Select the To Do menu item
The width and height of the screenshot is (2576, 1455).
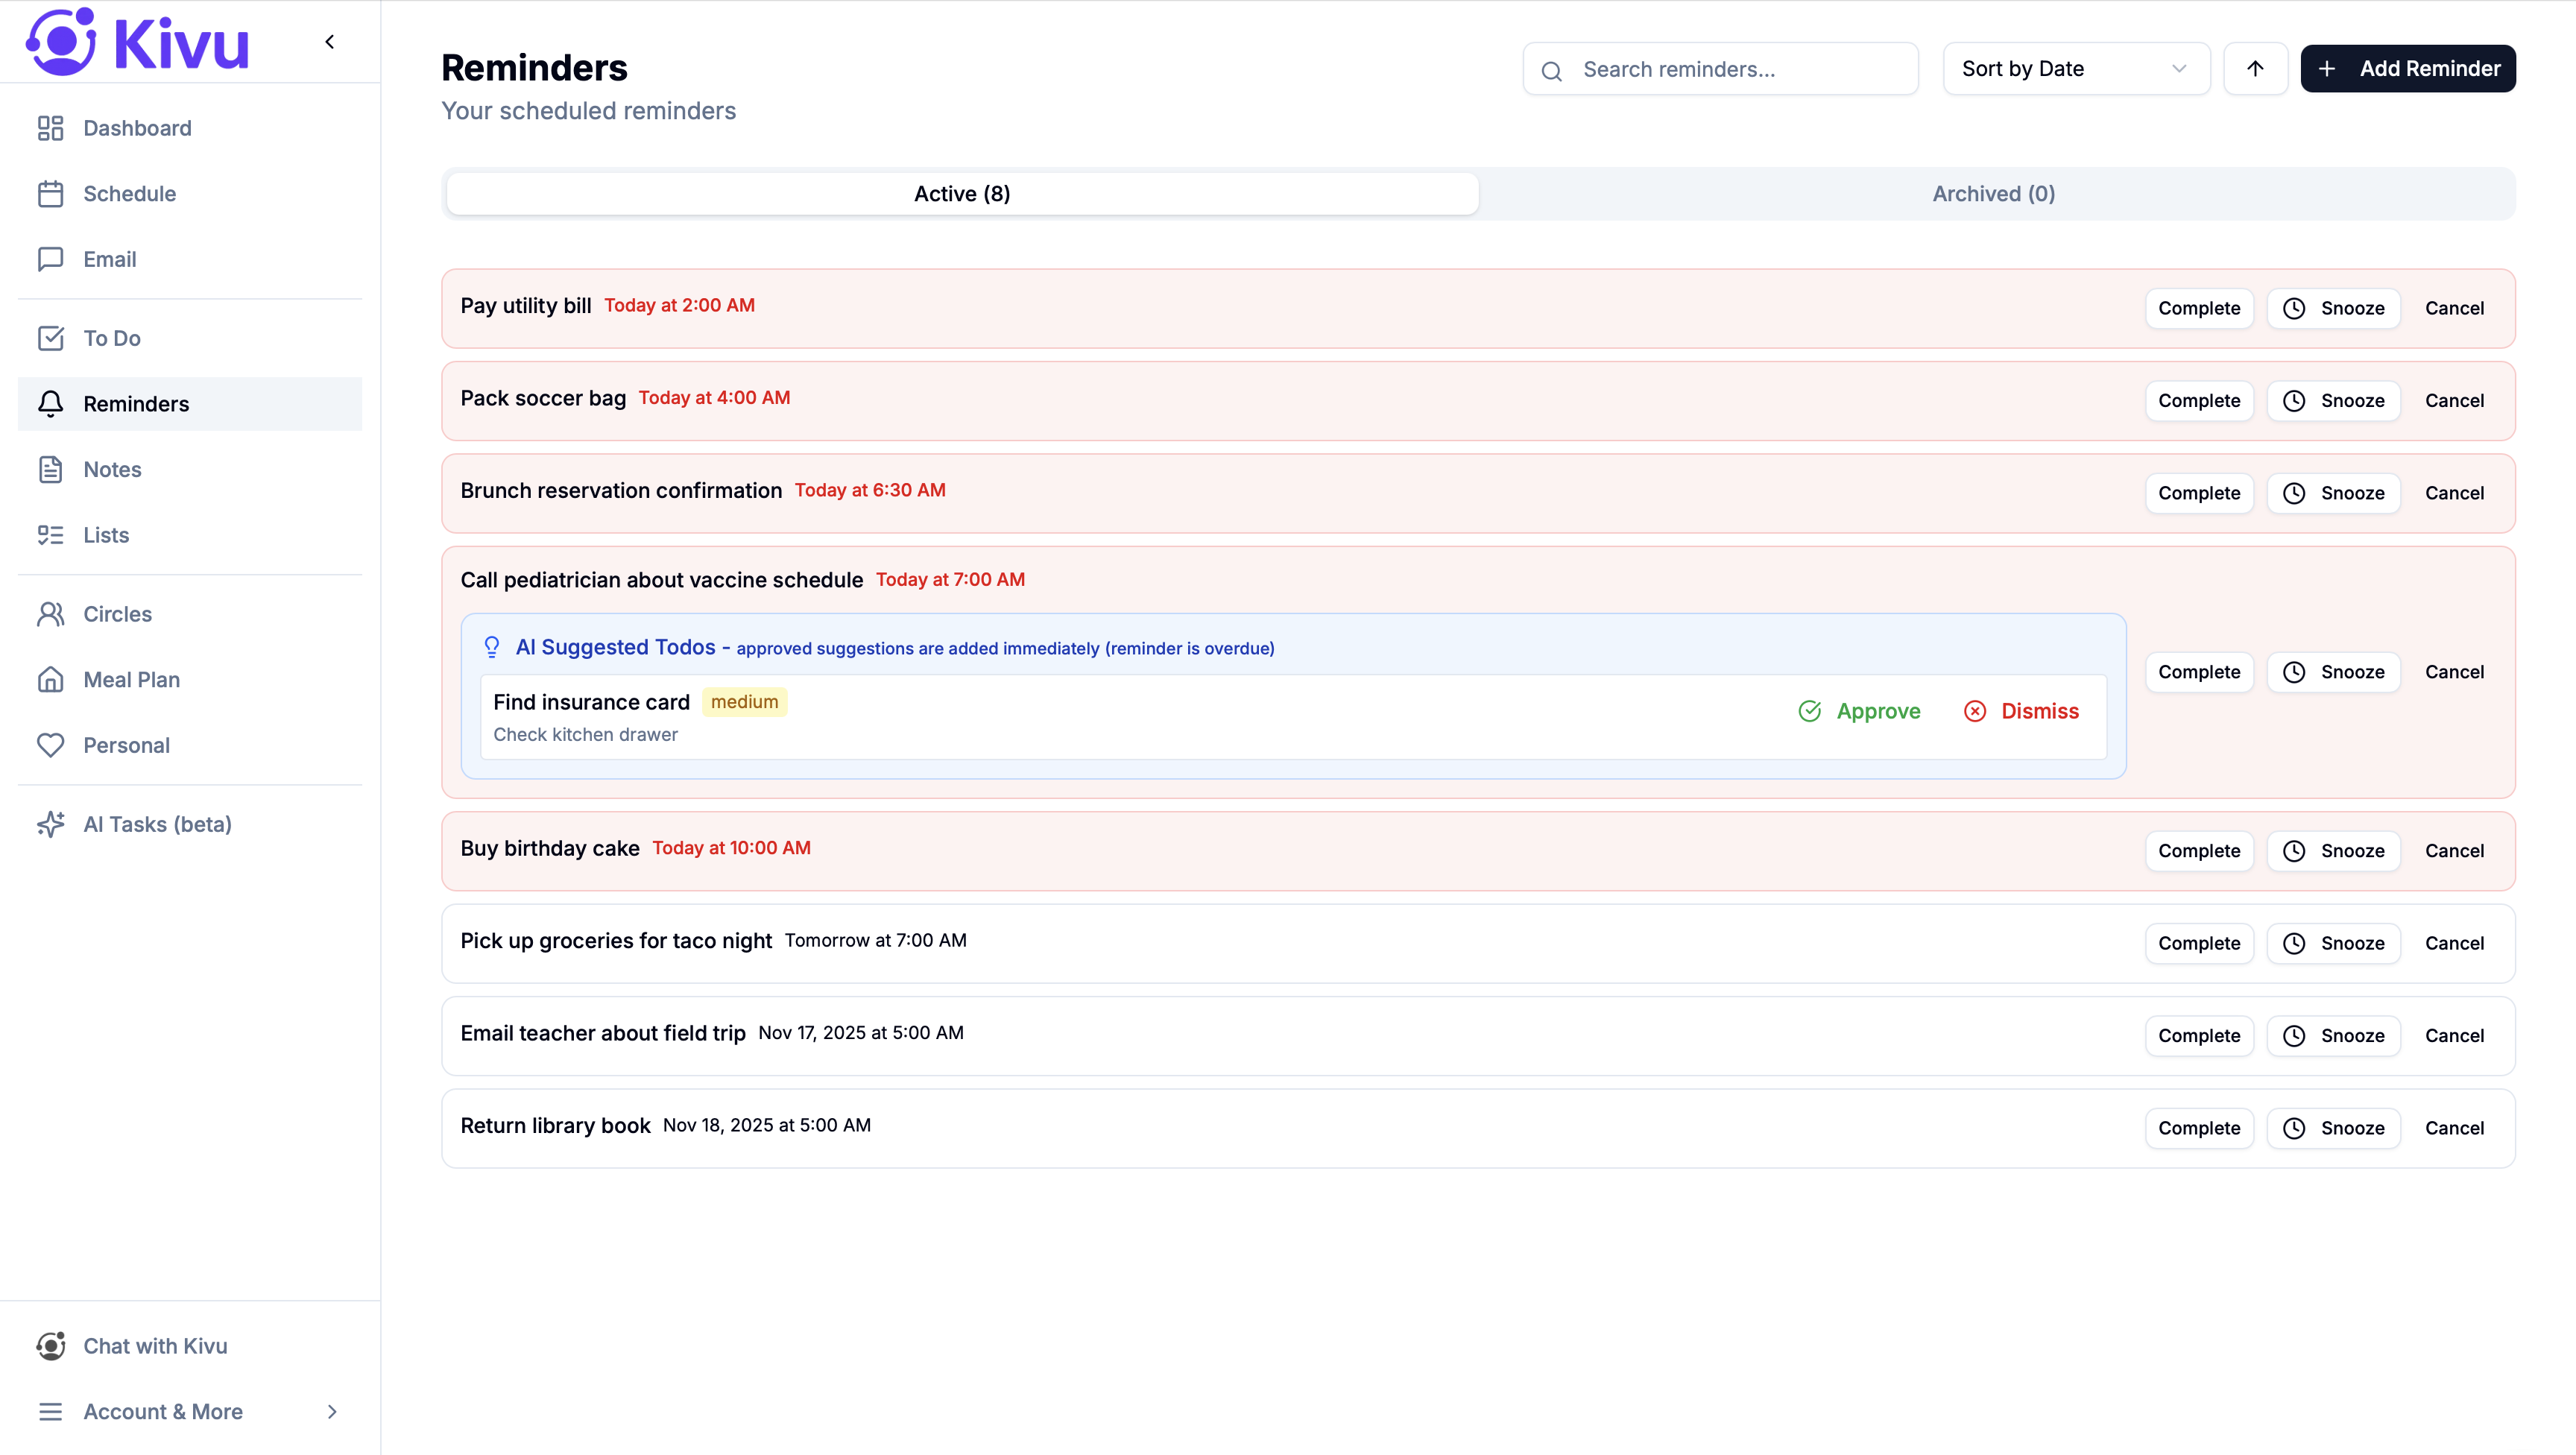point(112,338)
